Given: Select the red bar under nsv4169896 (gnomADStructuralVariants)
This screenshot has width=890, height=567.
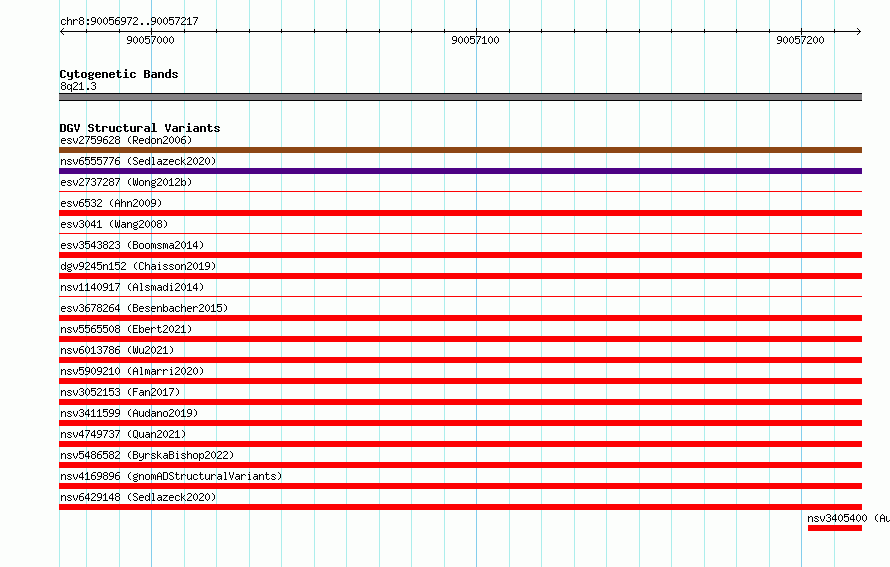Looking at the screenshot, I should [460, 486].
